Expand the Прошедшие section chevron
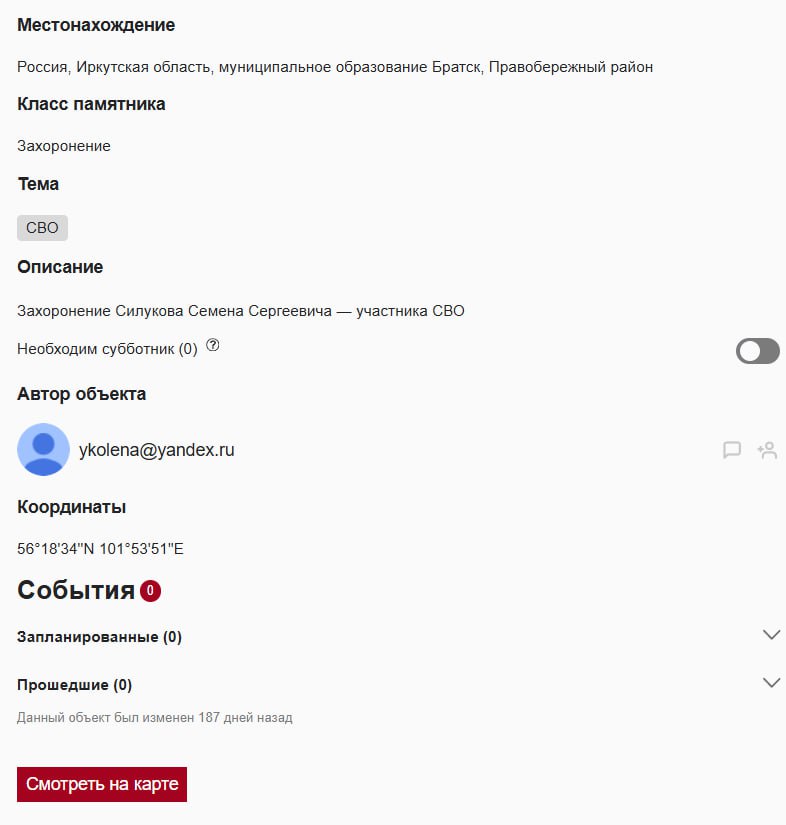 (x=771, y=683)
